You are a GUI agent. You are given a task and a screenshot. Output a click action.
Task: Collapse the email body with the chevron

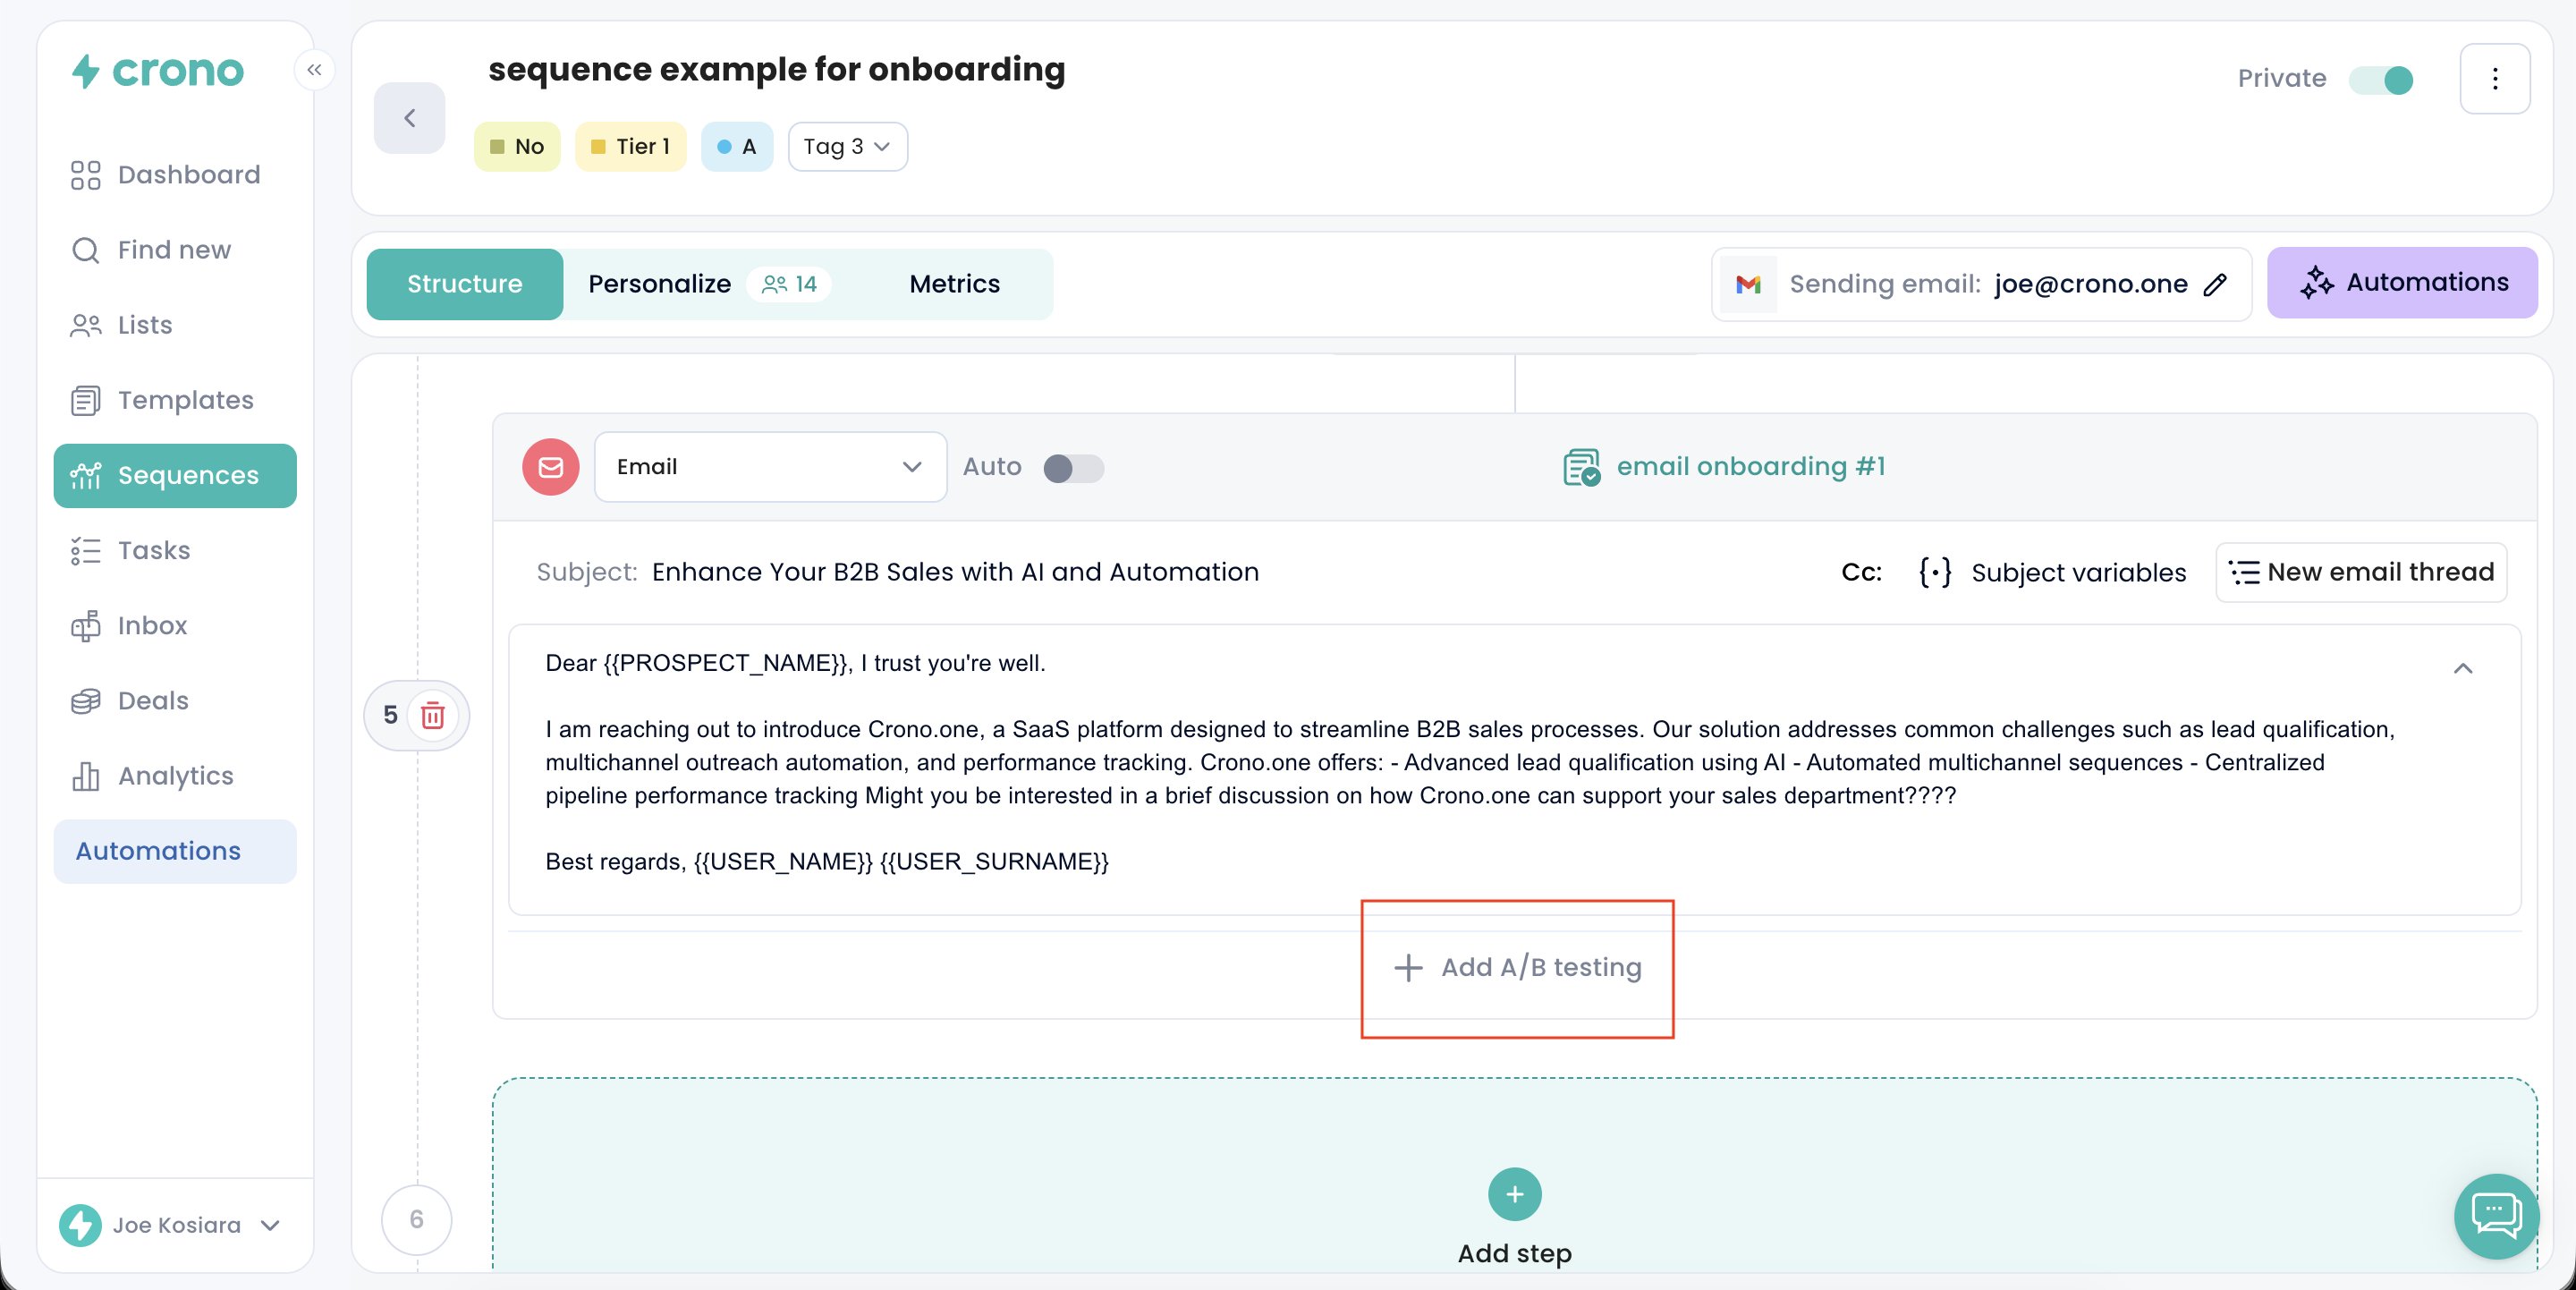pyautogui.click(x=2463, y=668)
